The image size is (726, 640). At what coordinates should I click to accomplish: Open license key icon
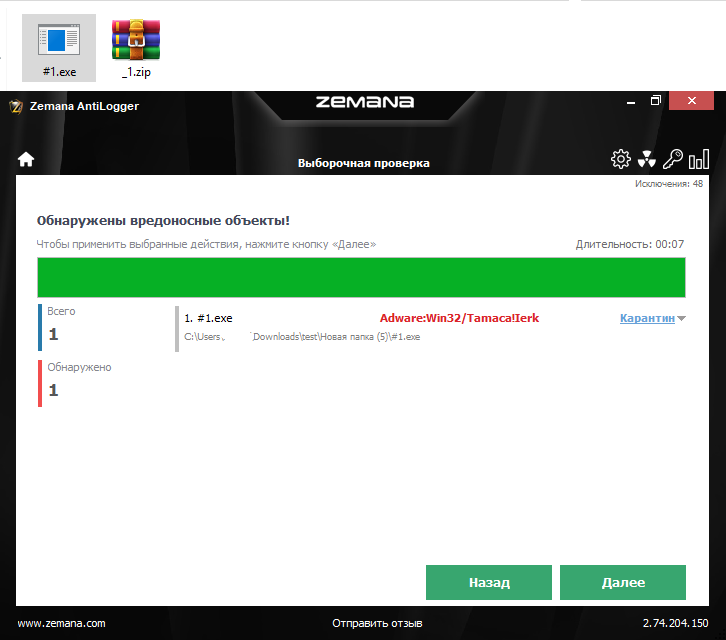point(673,159)
